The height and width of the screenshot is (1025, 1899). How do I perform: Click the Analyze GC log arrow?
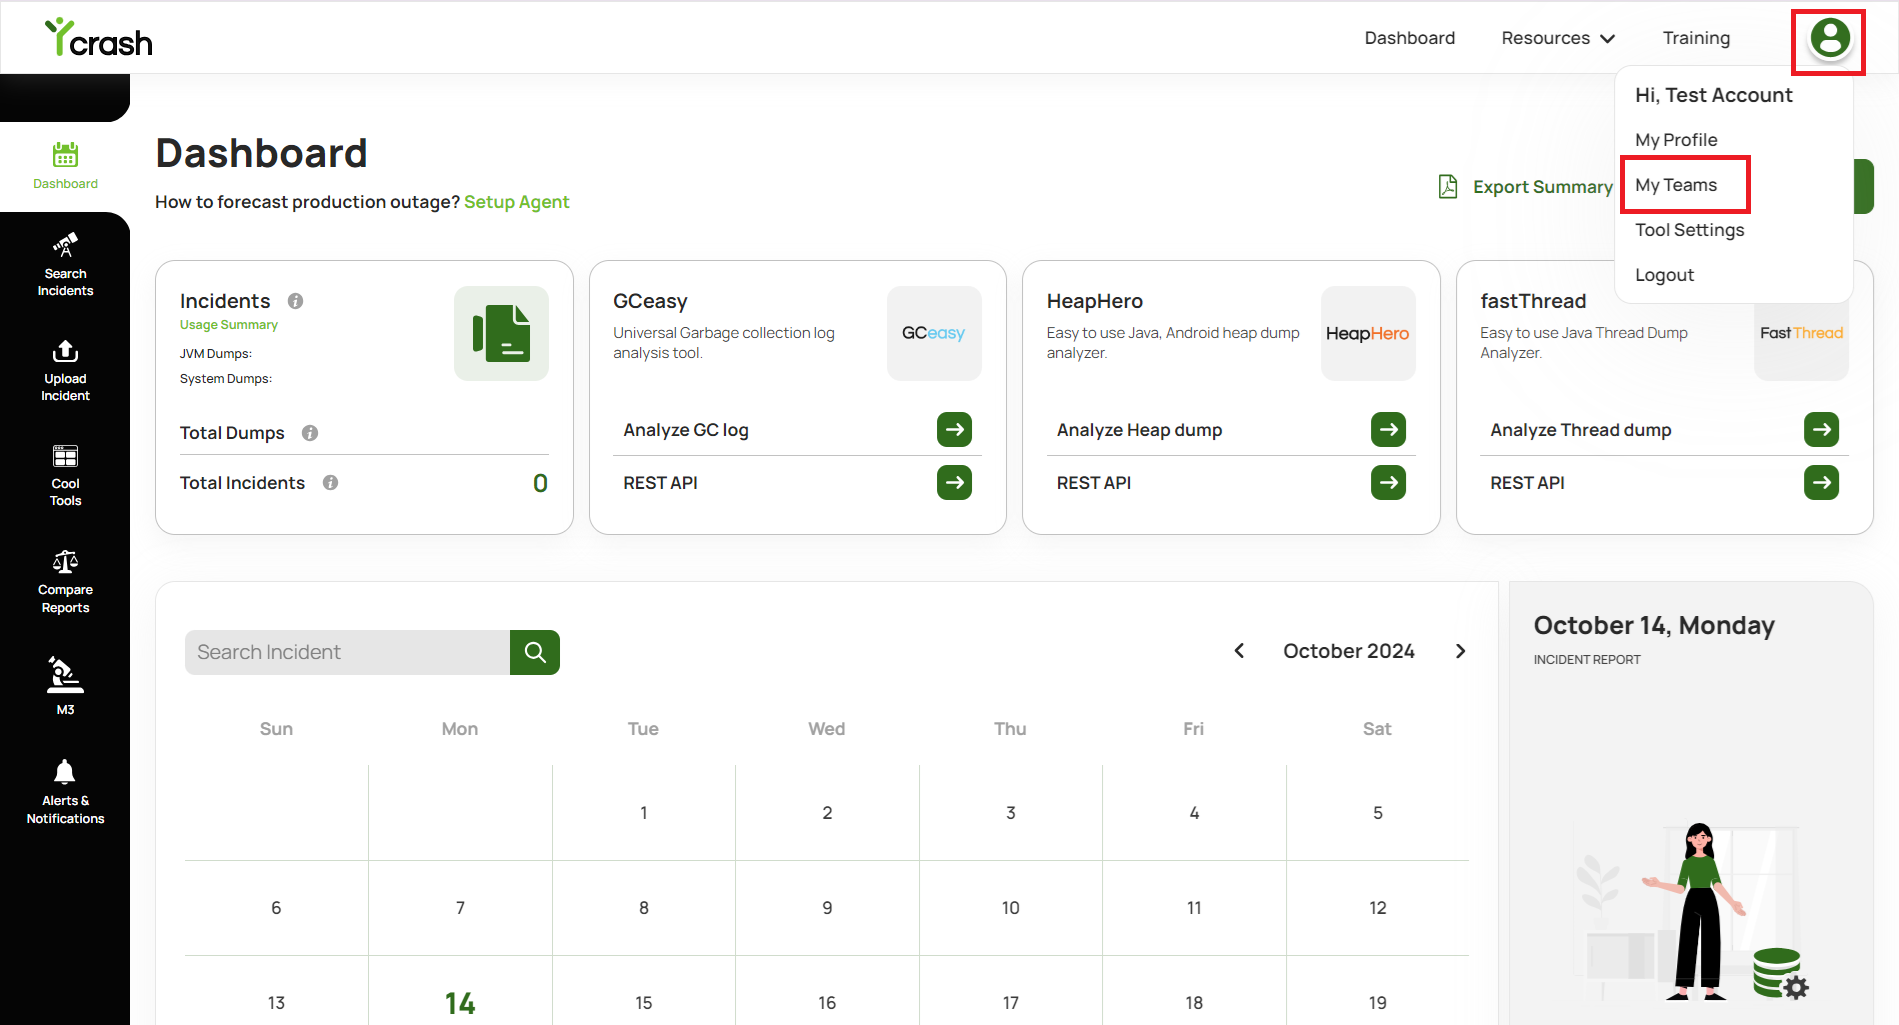[954, 430]
